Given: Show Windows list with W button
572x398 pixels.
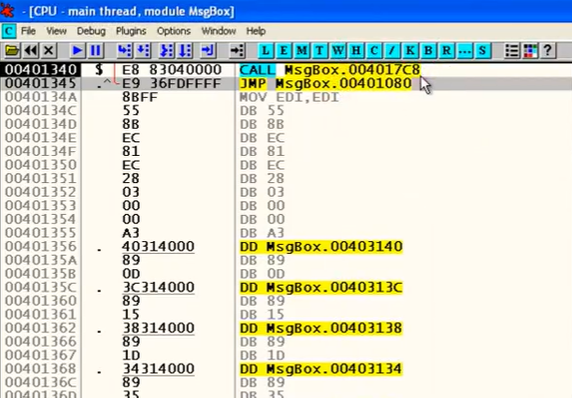Looking at the screenshot, I should 338,50.
